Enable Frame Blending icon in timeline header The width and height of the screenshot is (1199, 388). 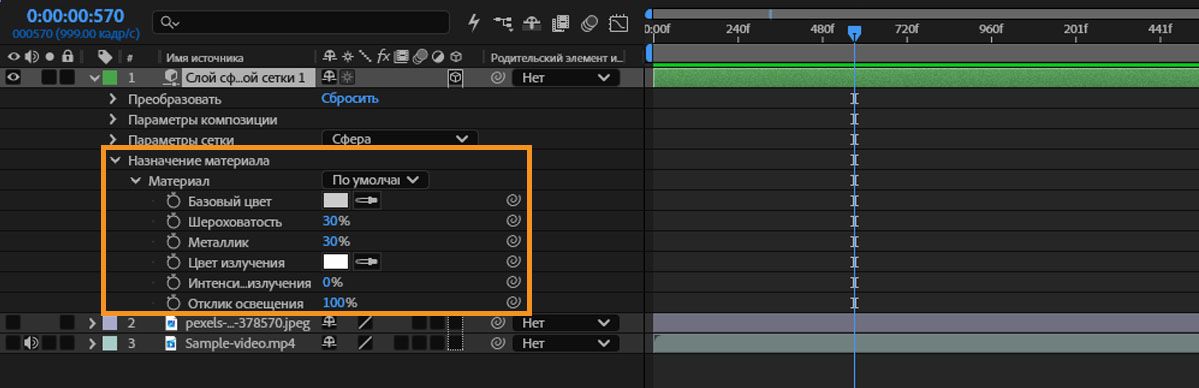(x=561, y=24)
